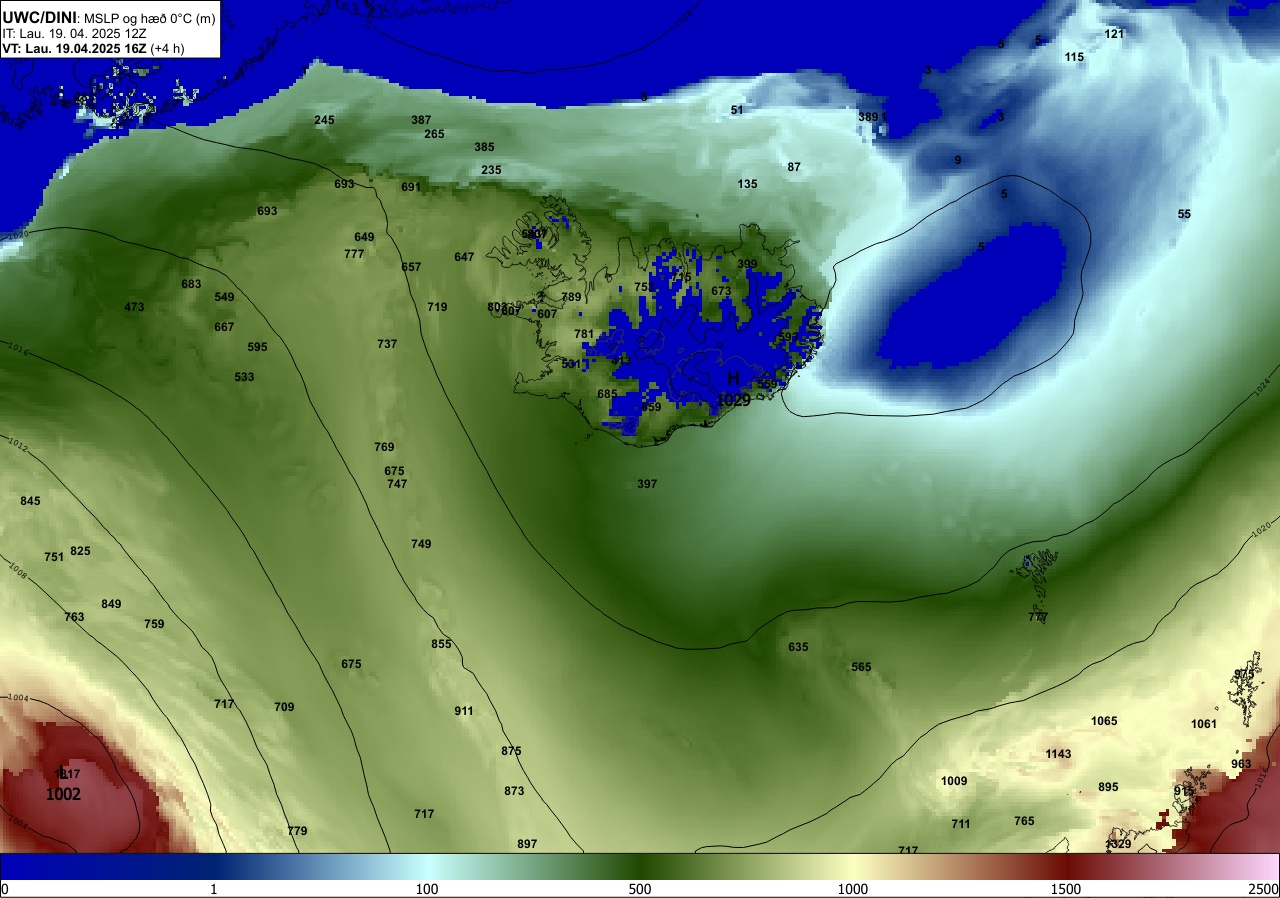Click the map value 751
The width and height of the screenshot is (1280, 898).
[54, 557]
